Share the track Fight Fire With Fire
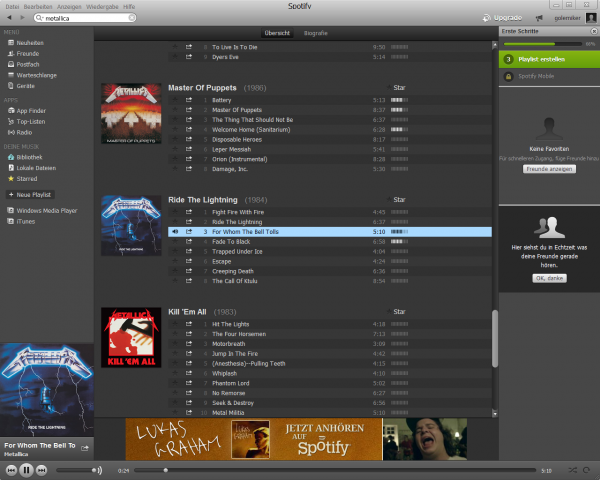This screenshot has width=600, height=480. (189, 212)
